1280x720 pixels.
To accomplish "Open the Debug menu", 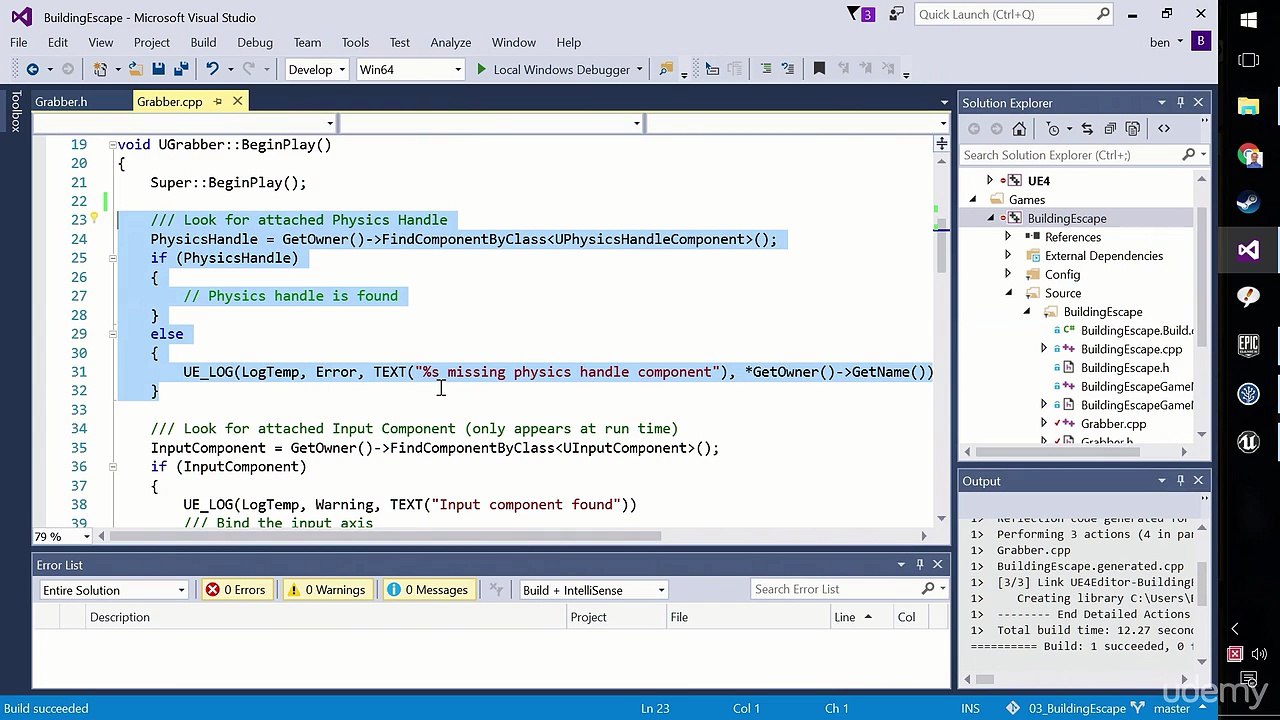I will click(x=255, y=42).
